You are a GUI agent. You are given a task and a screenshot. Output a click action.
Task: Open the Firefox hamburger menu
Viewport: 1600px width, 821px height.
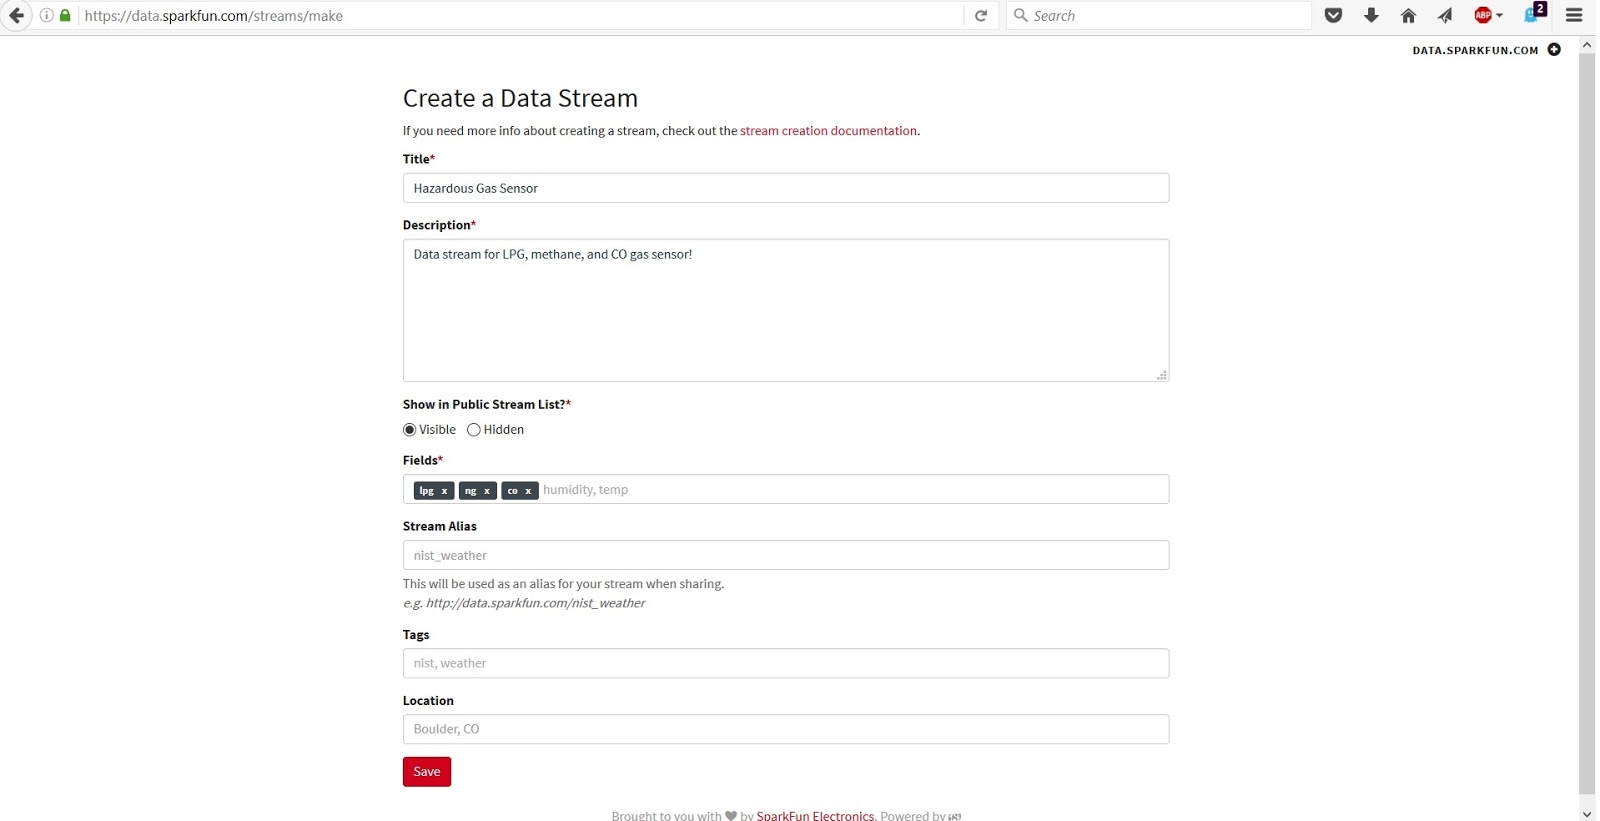click(1574, 15)
